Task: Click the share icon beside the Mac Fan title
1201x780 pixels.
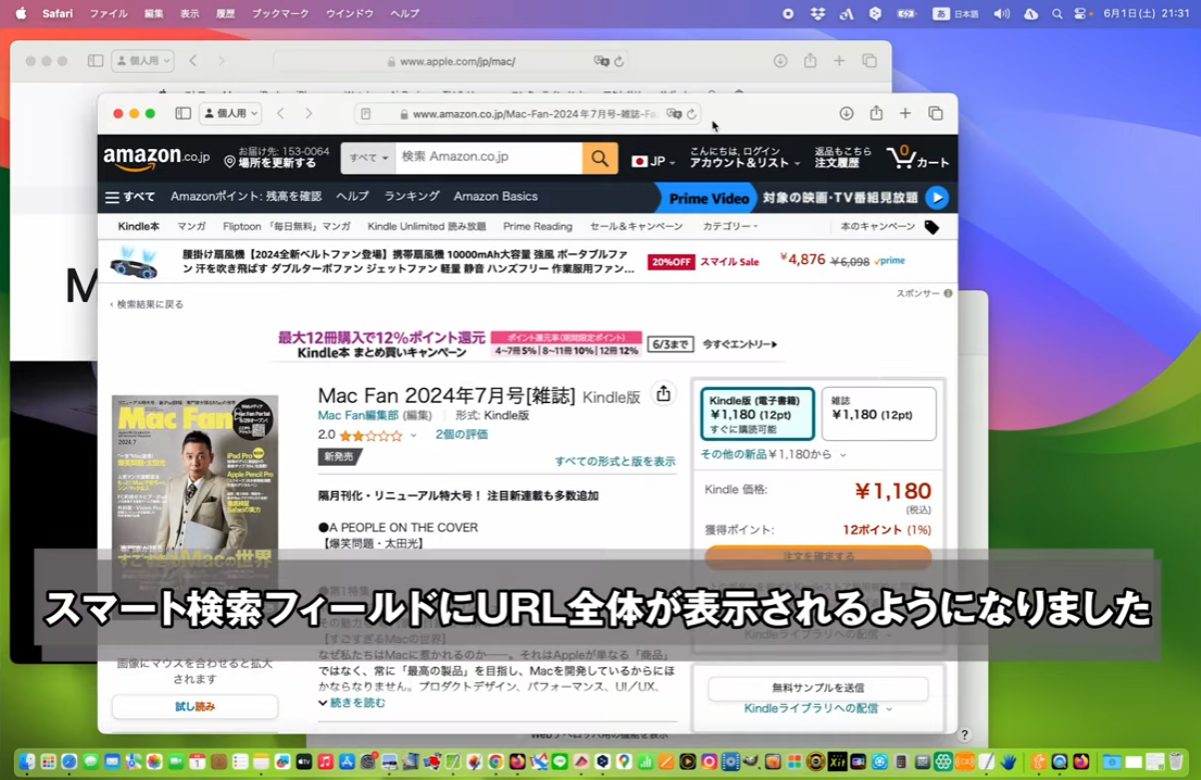Action: (x=663, y=394)
